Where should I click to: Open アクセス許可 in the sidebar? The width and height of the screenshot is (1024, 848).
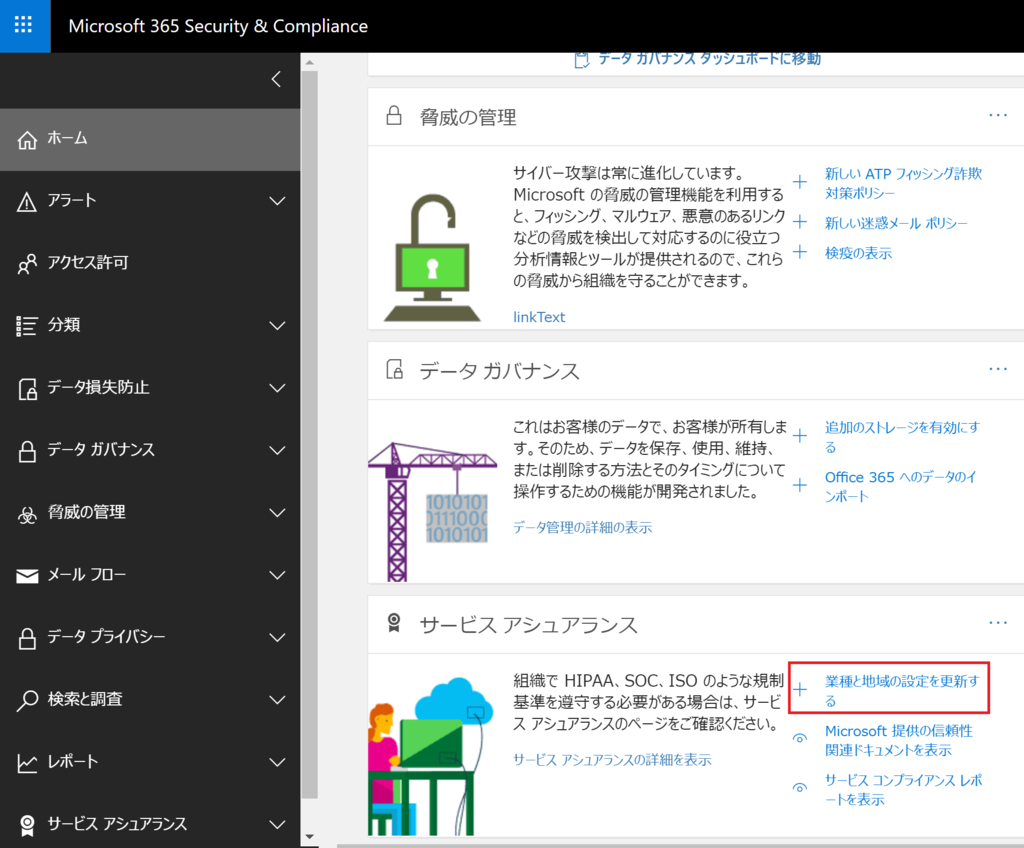pos(150,263)
